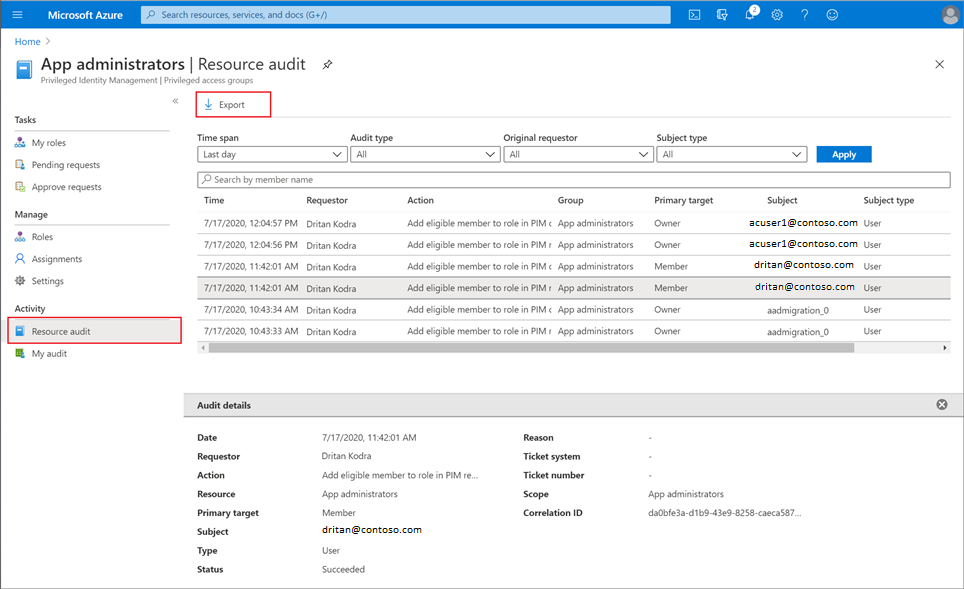Screen dimensions: 964x589
Task: Open My audit in Activity
Action: (49, 354)
